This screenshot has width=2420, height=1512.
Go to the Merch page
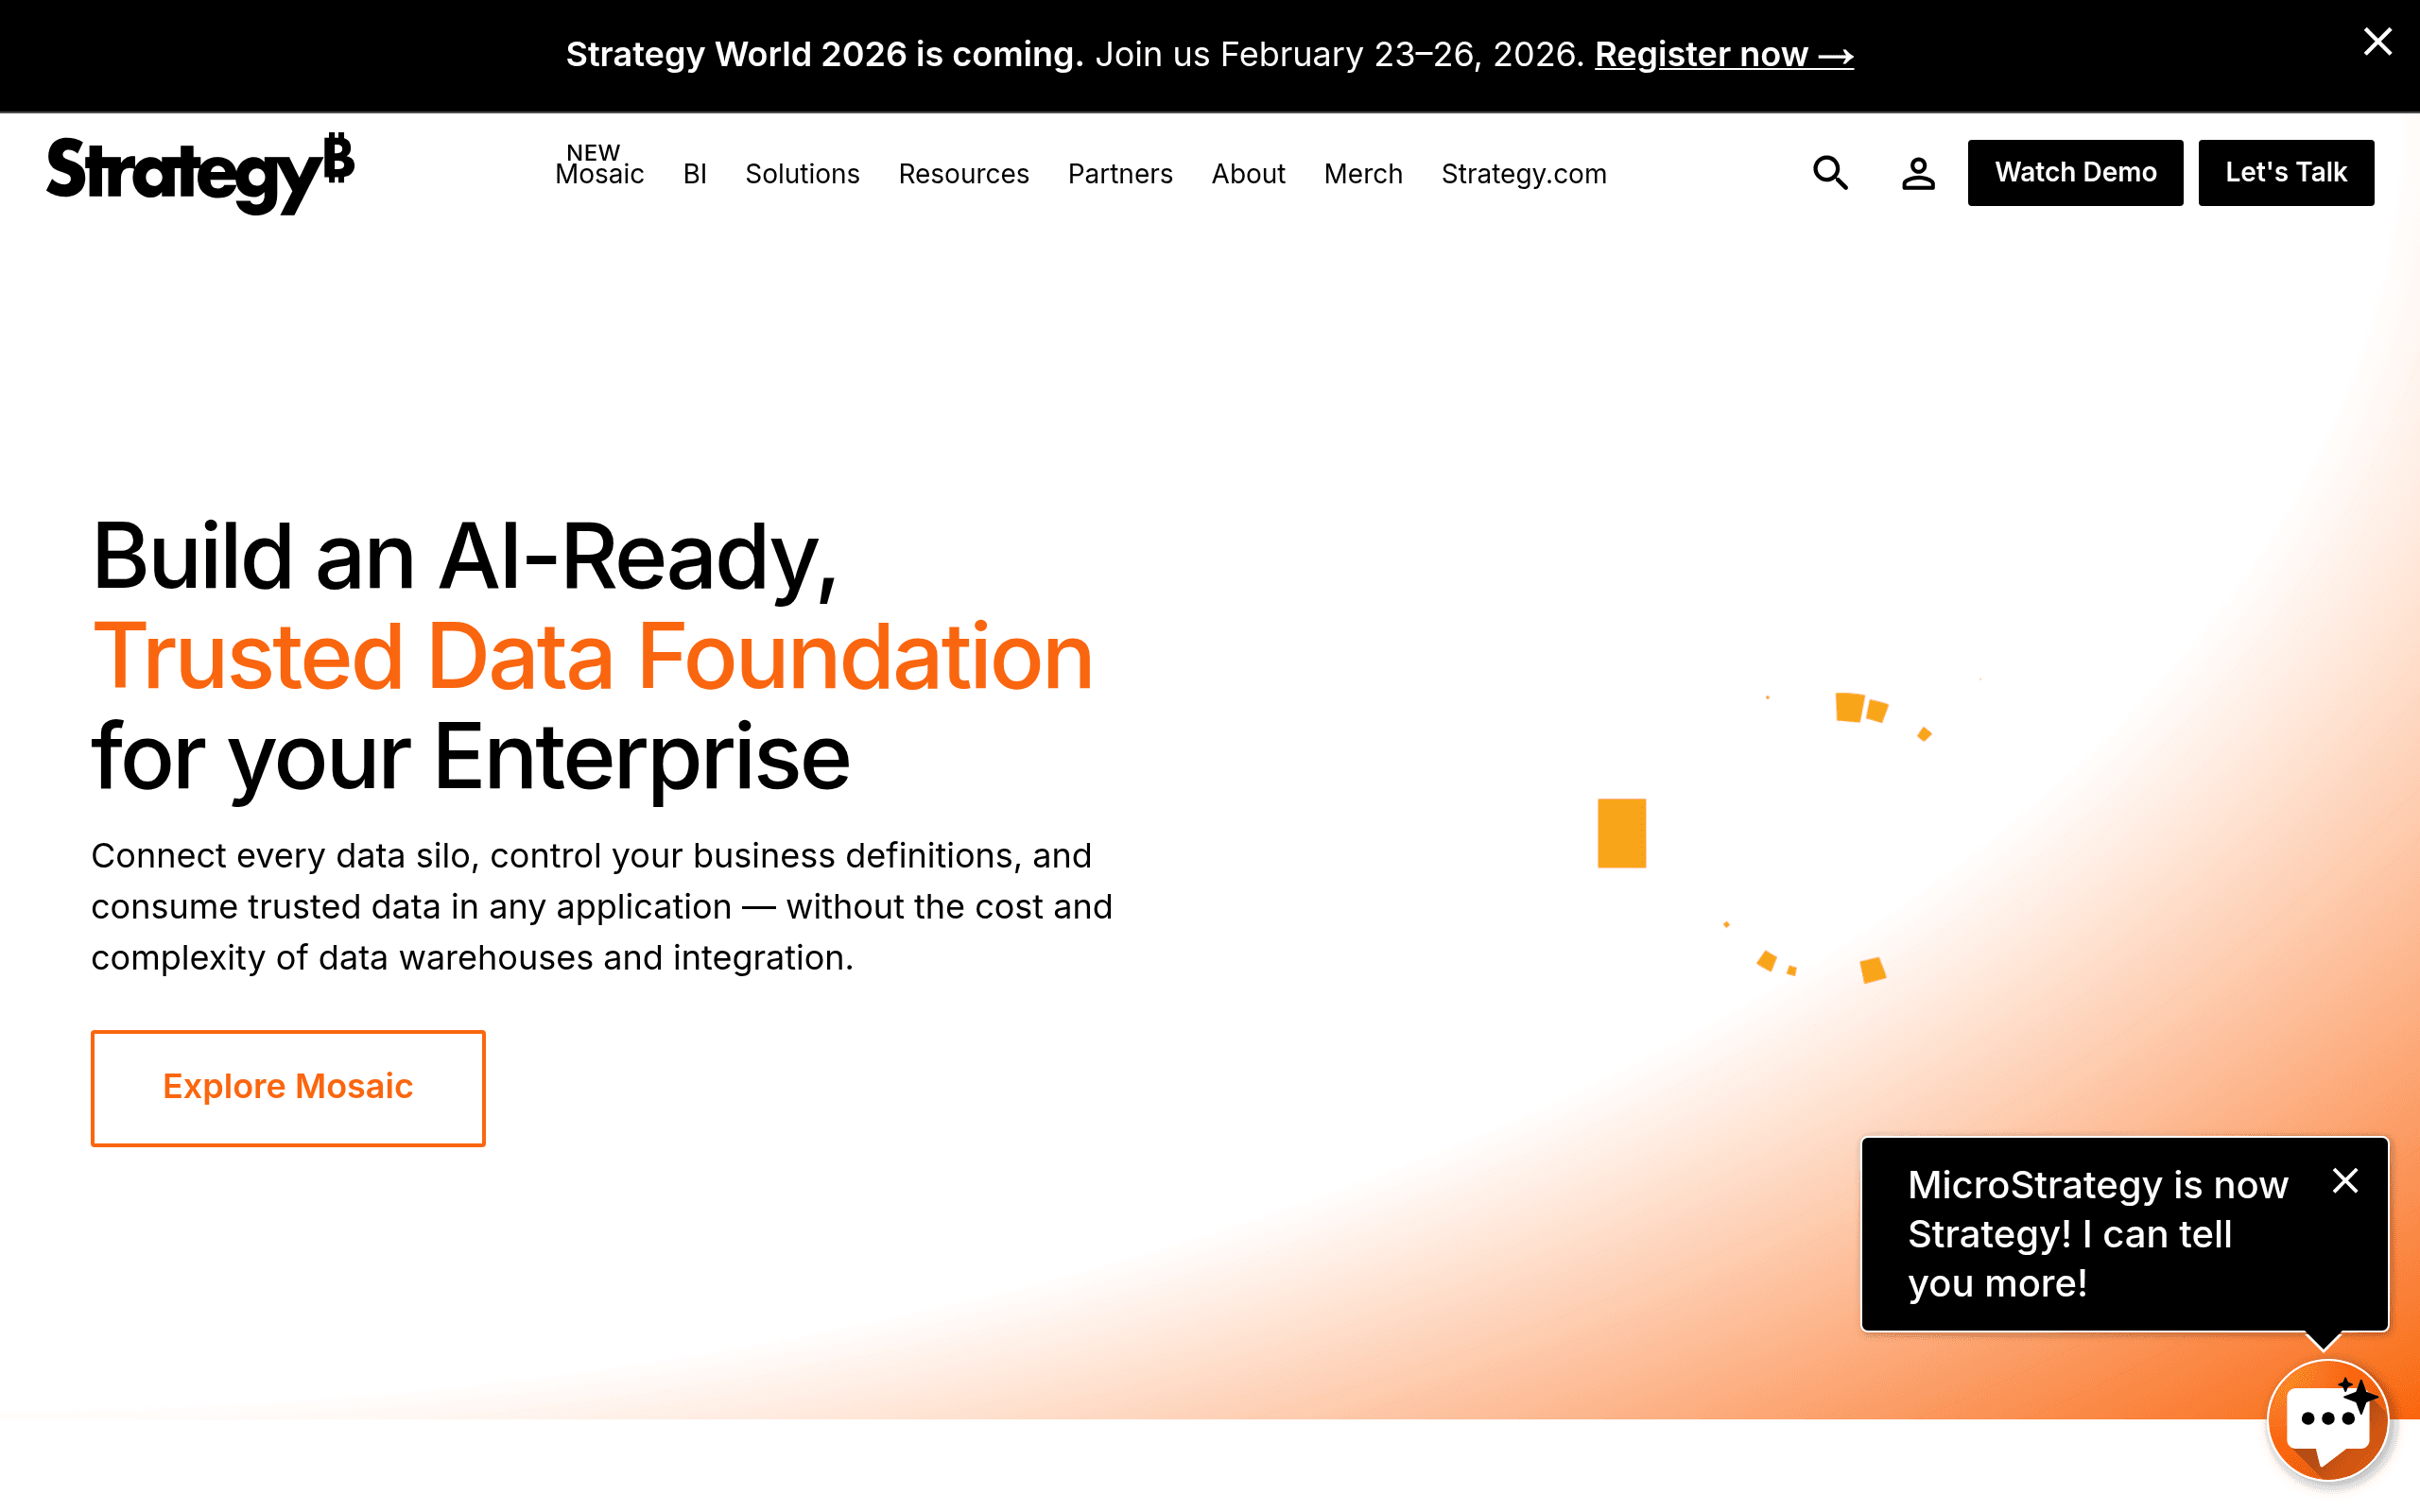pyautogui.click(x=1363, y=174)
